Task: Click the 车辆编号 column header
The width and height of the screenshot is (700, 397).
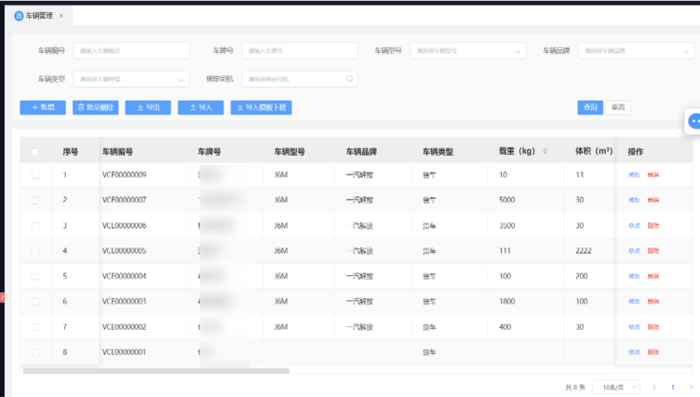Action: coord(117,152)
